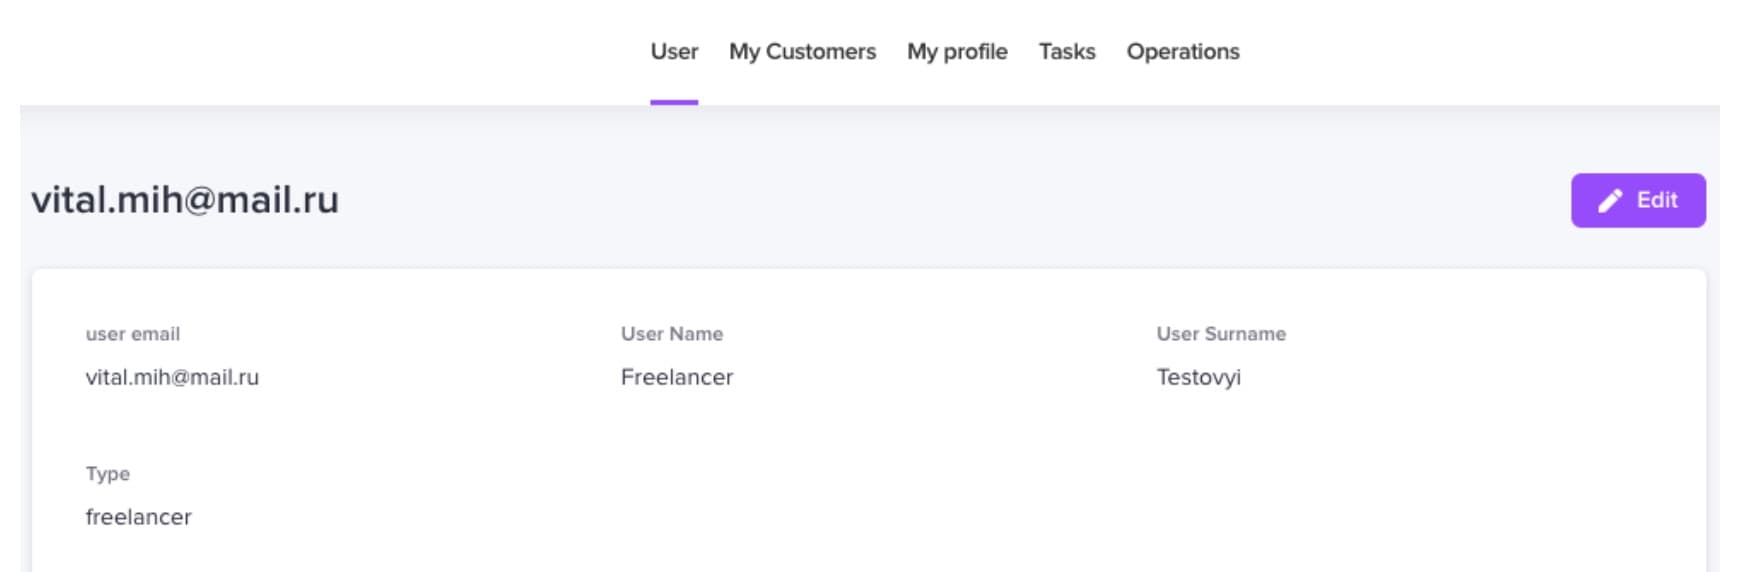This screenshot has height=572, width=1748.
Task: Click the 'Type' field label
Action: (108, 474)
